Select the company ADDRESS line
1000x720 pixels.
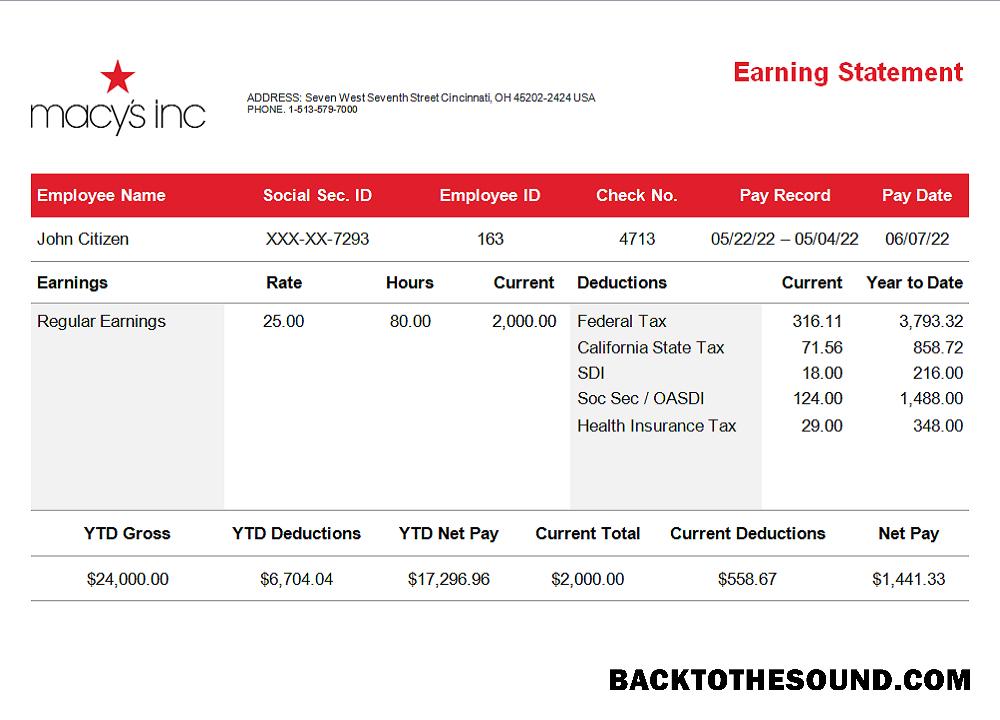[421, 98]
